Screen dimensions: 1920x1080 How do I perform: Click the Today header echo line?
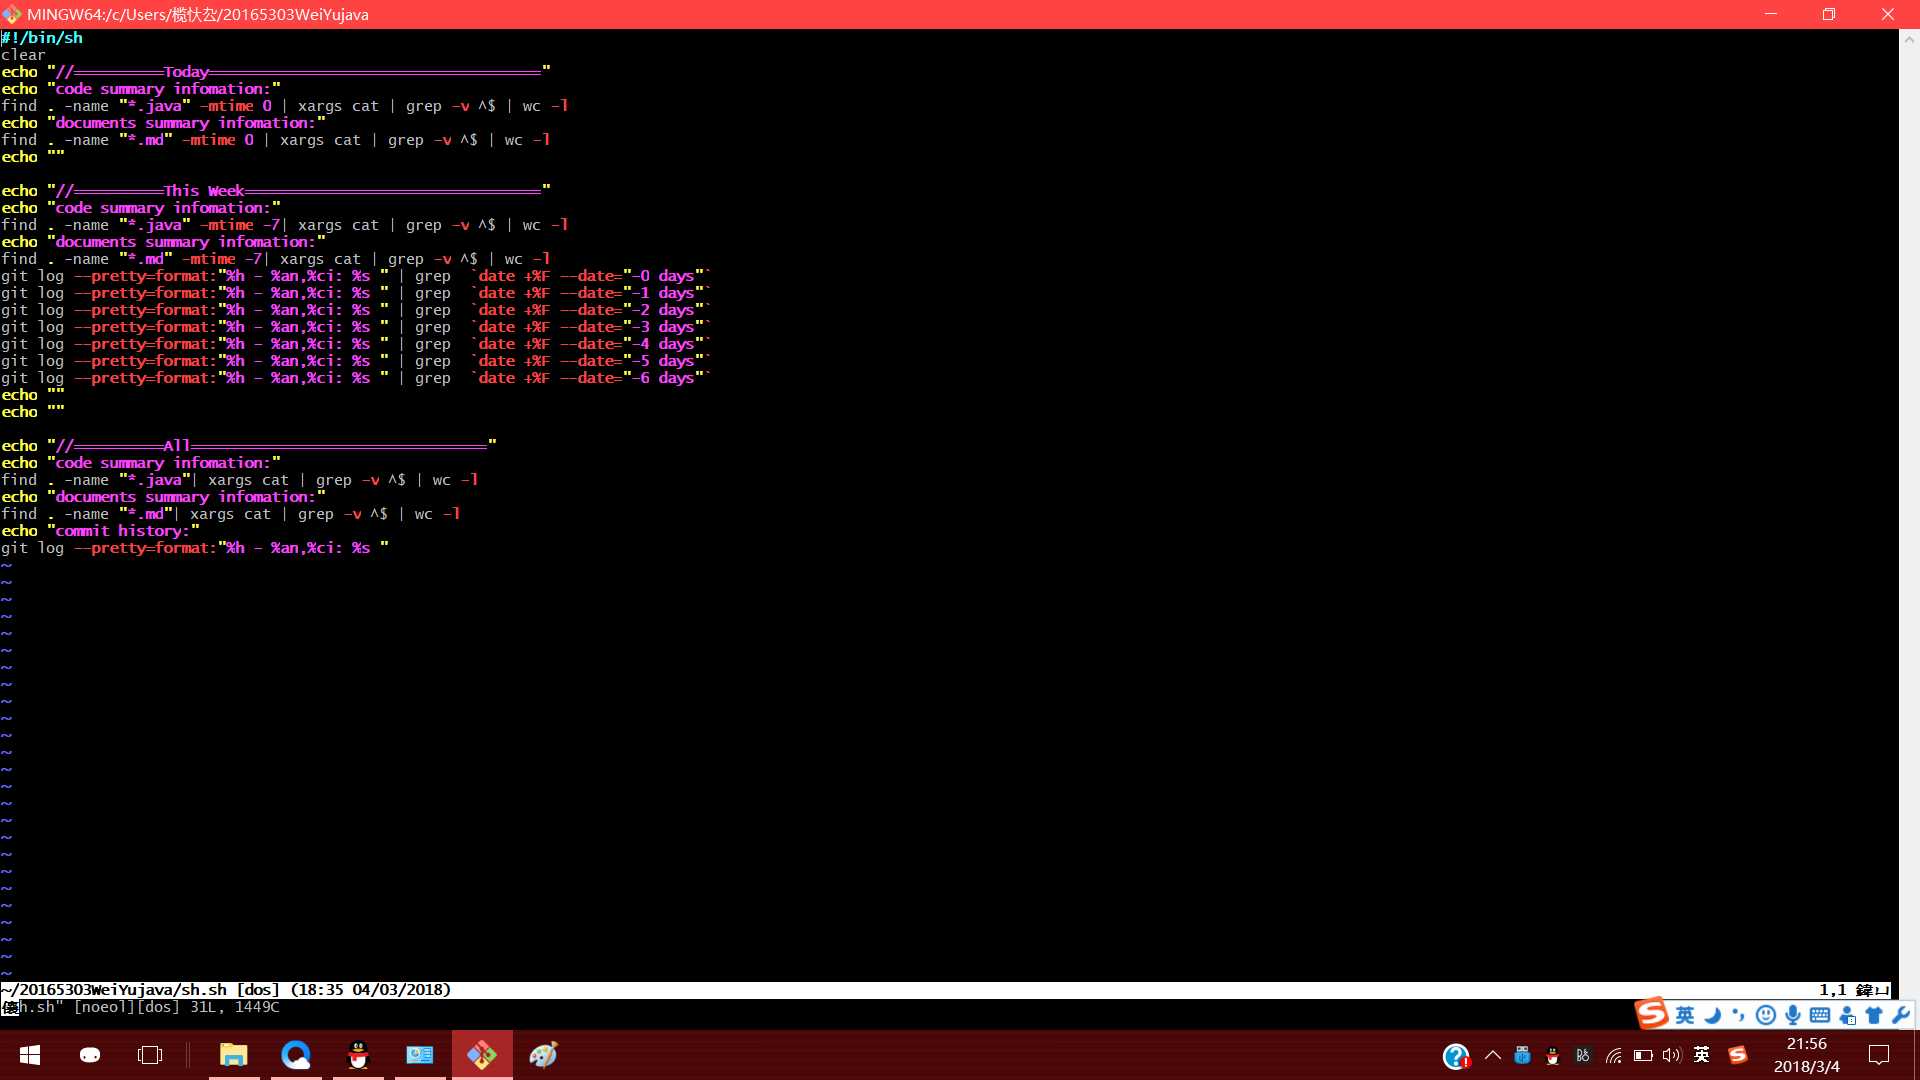click(x=276, y=72)
